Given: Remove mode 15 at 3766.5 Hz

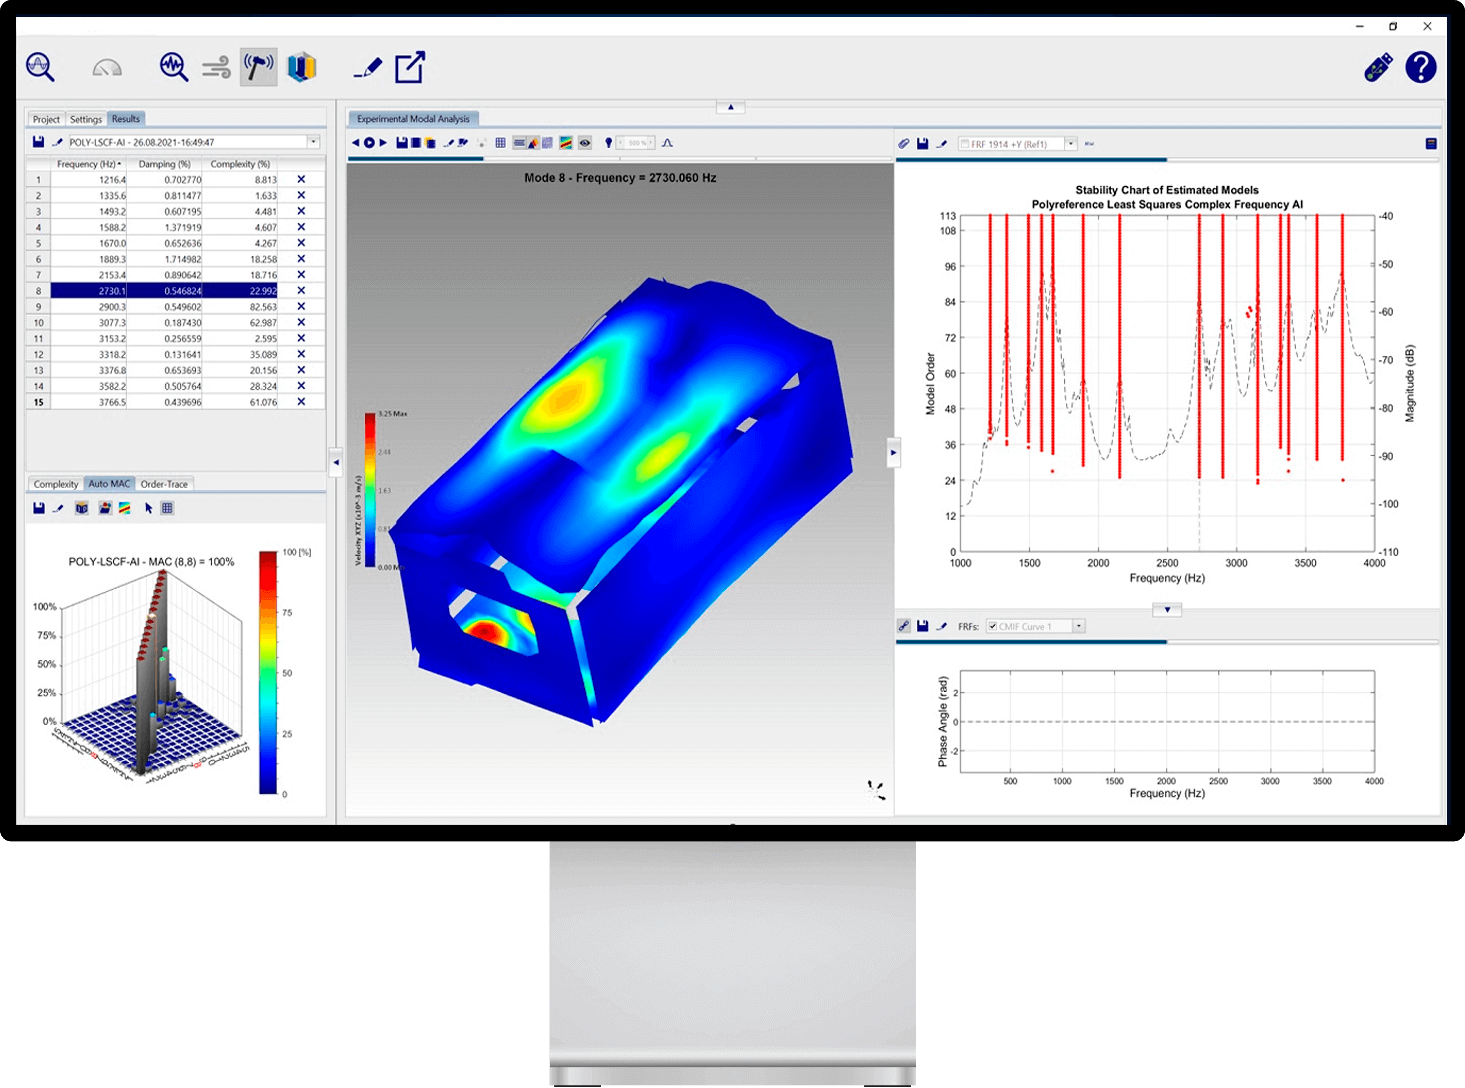Looking at the screenshot, I should (301, 402).
